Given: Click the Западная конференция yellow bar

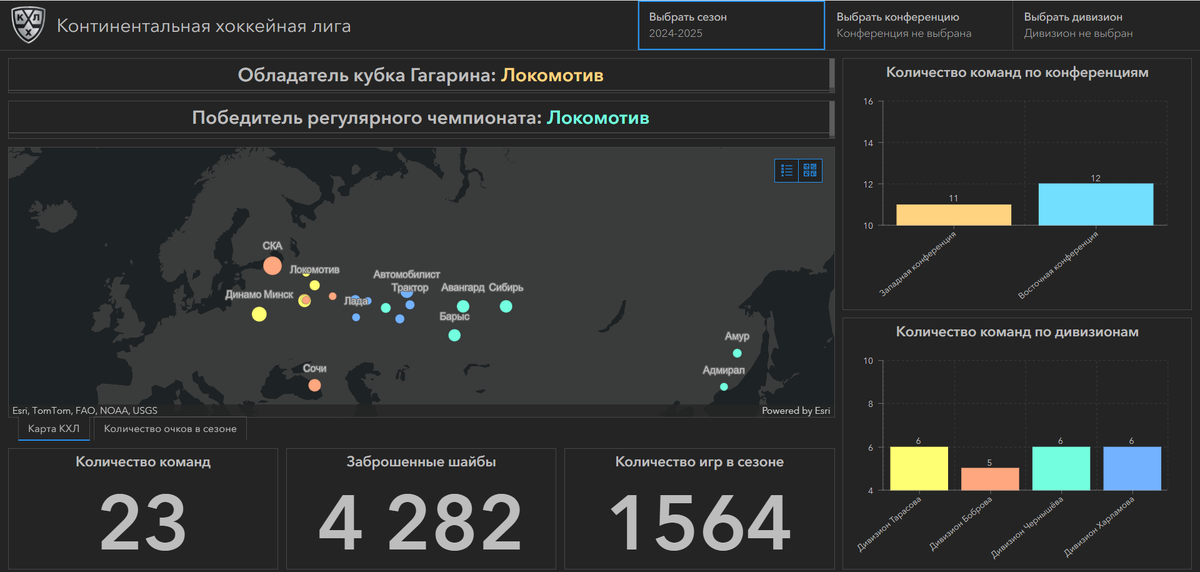Looking at the screenshot, I should [x=953, y=215].
